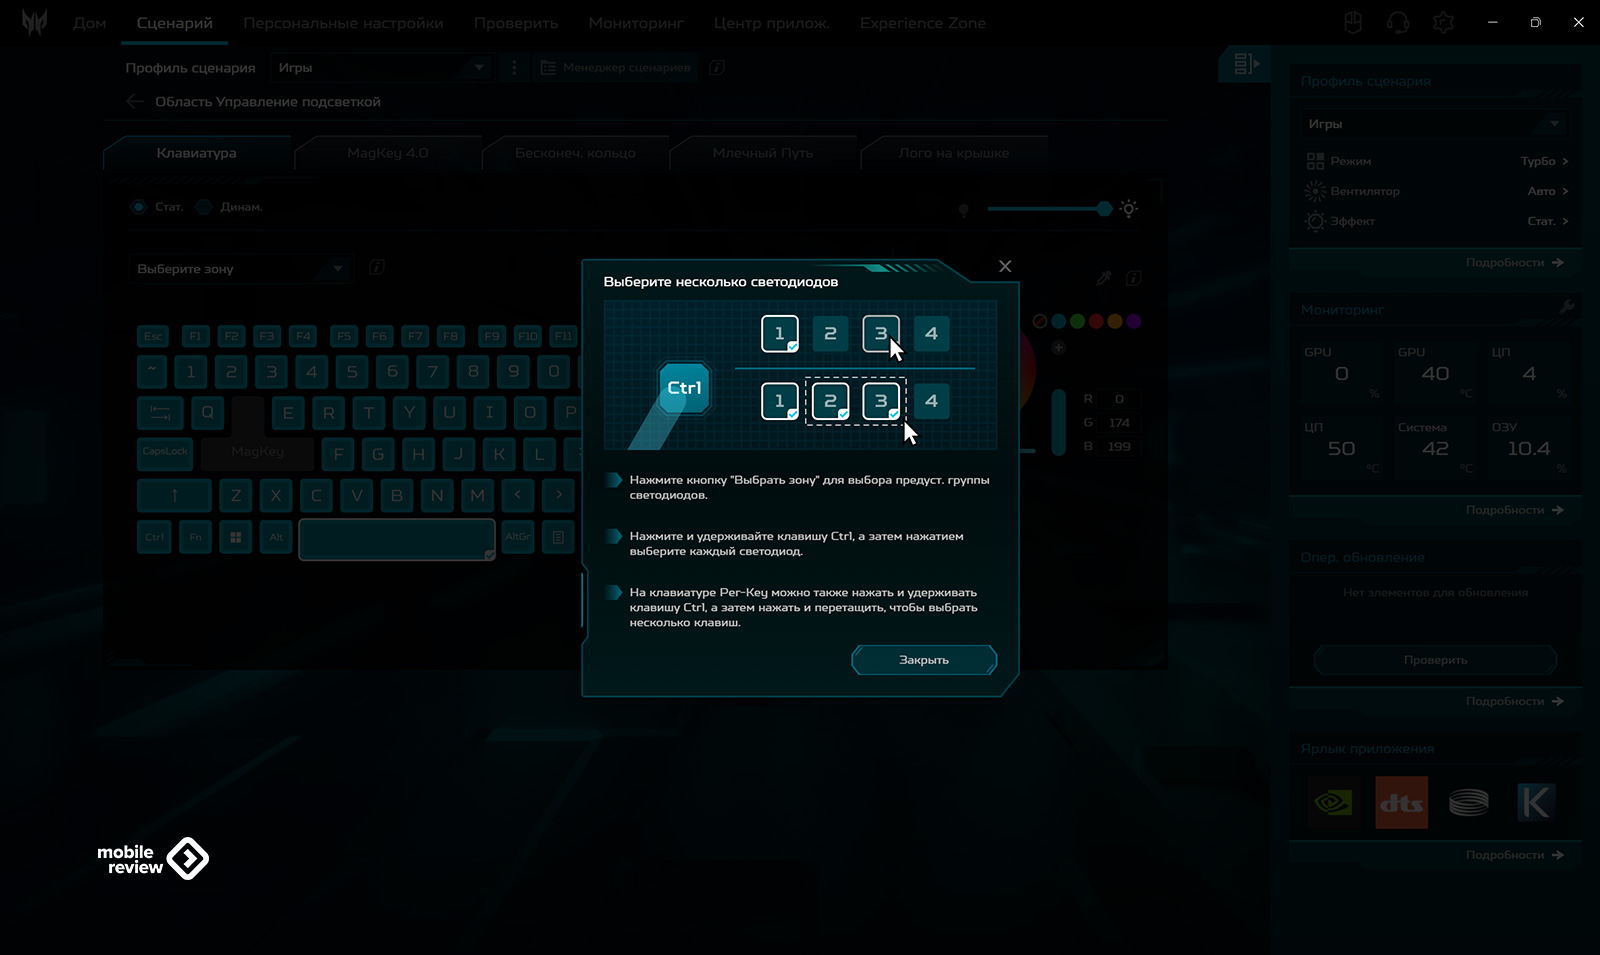Click the headset support icon

pyautogui.click(x=1398, y=22)
